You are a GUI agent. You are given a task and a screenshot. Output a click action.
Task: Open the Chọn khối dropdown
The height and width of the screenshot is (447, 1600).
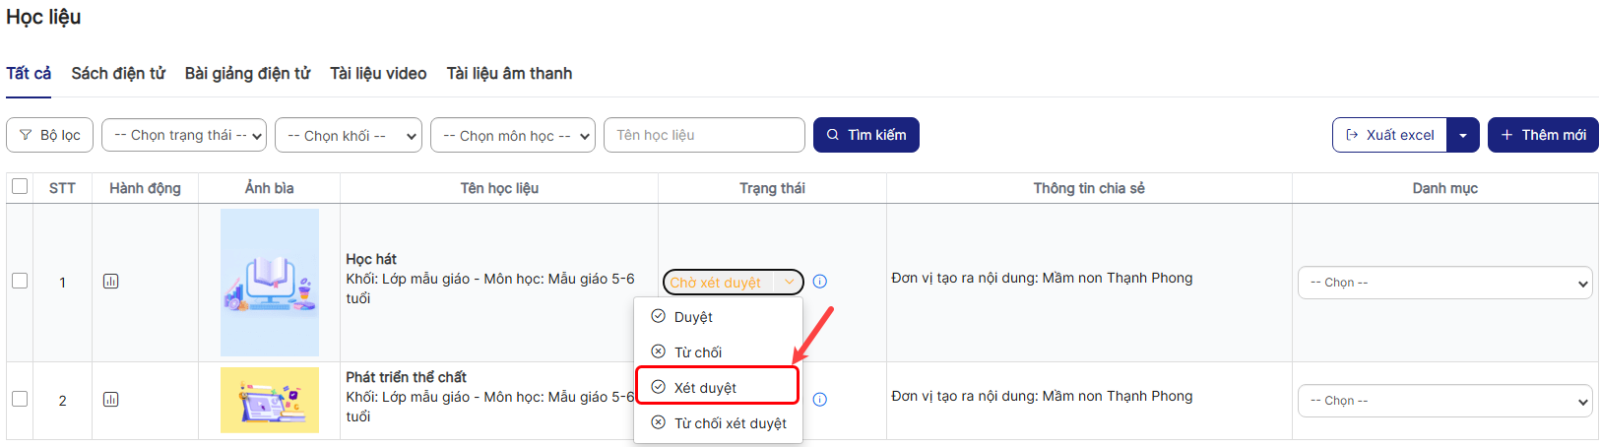click(348, 135)
